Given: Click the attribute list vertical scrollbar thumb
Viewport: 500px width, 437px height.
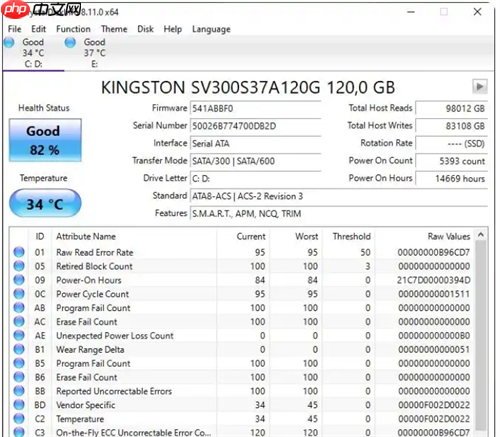Looking at the screenshot, I should pos(481,335).
